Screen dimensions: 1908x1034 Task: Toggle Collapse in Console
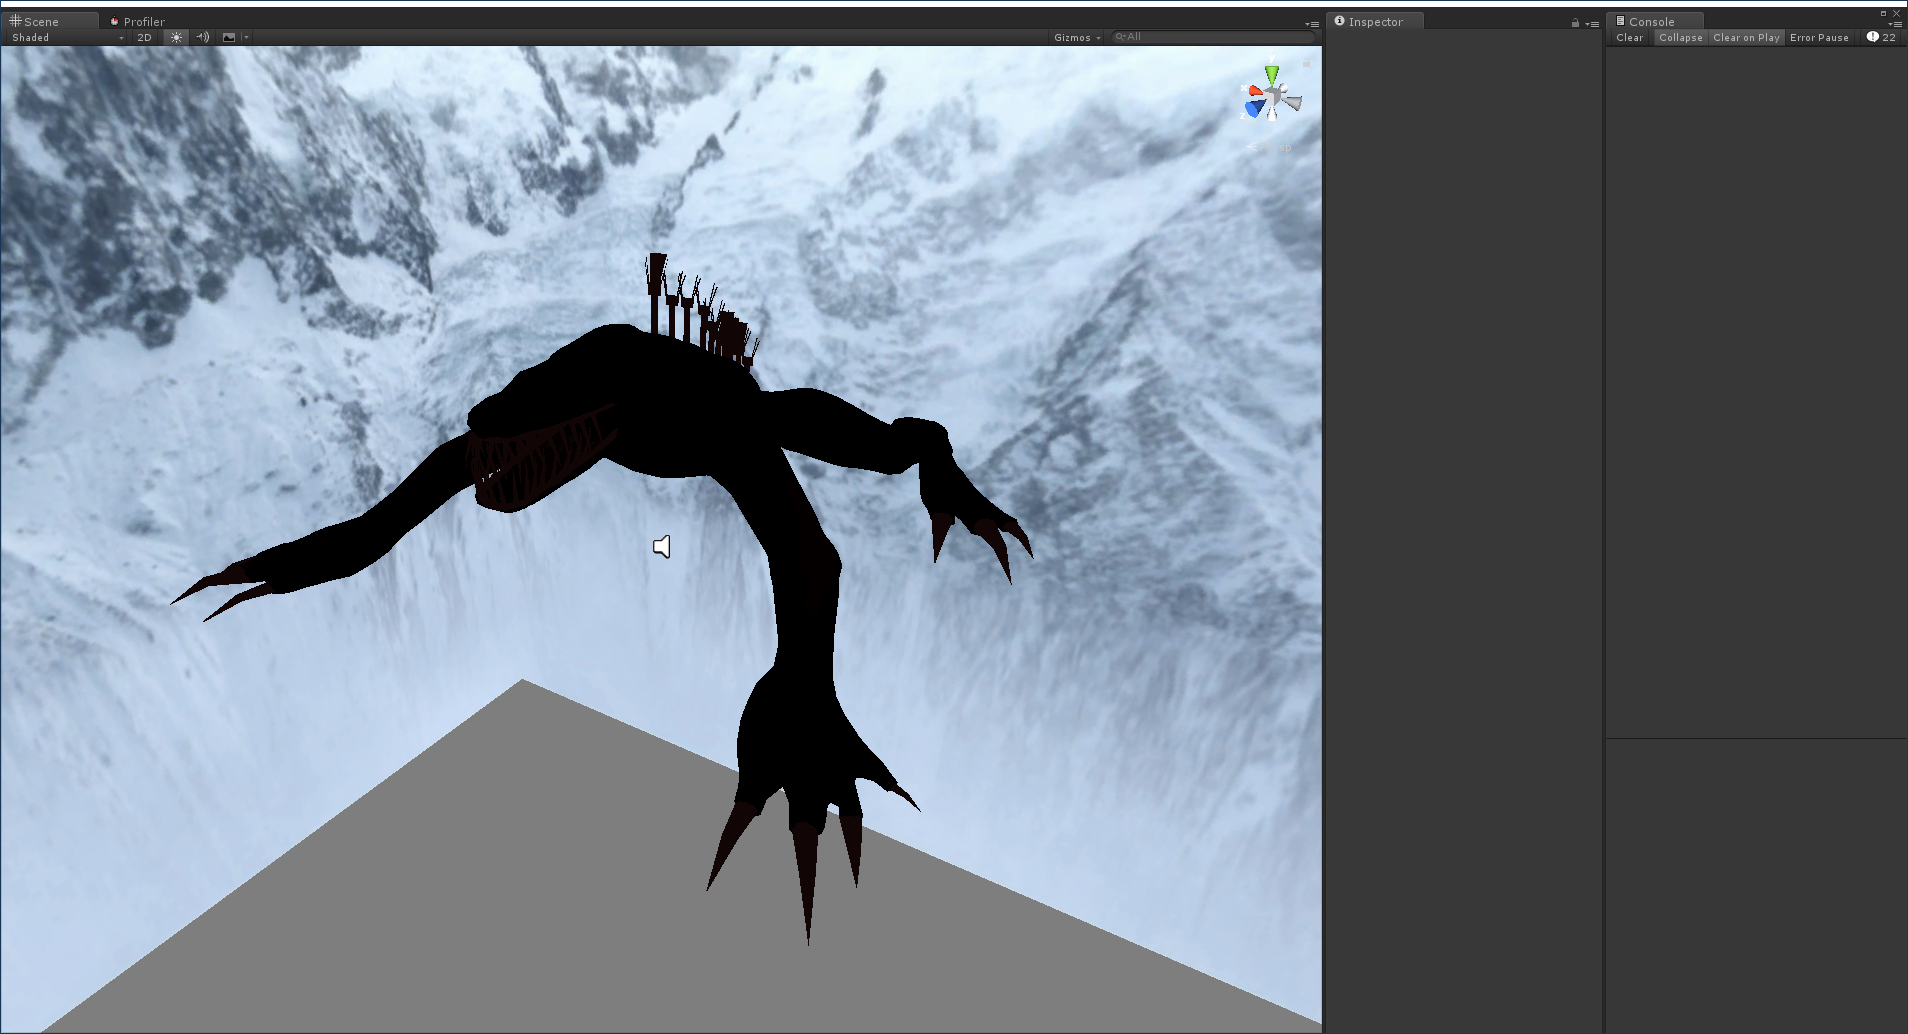(1680, 37)
